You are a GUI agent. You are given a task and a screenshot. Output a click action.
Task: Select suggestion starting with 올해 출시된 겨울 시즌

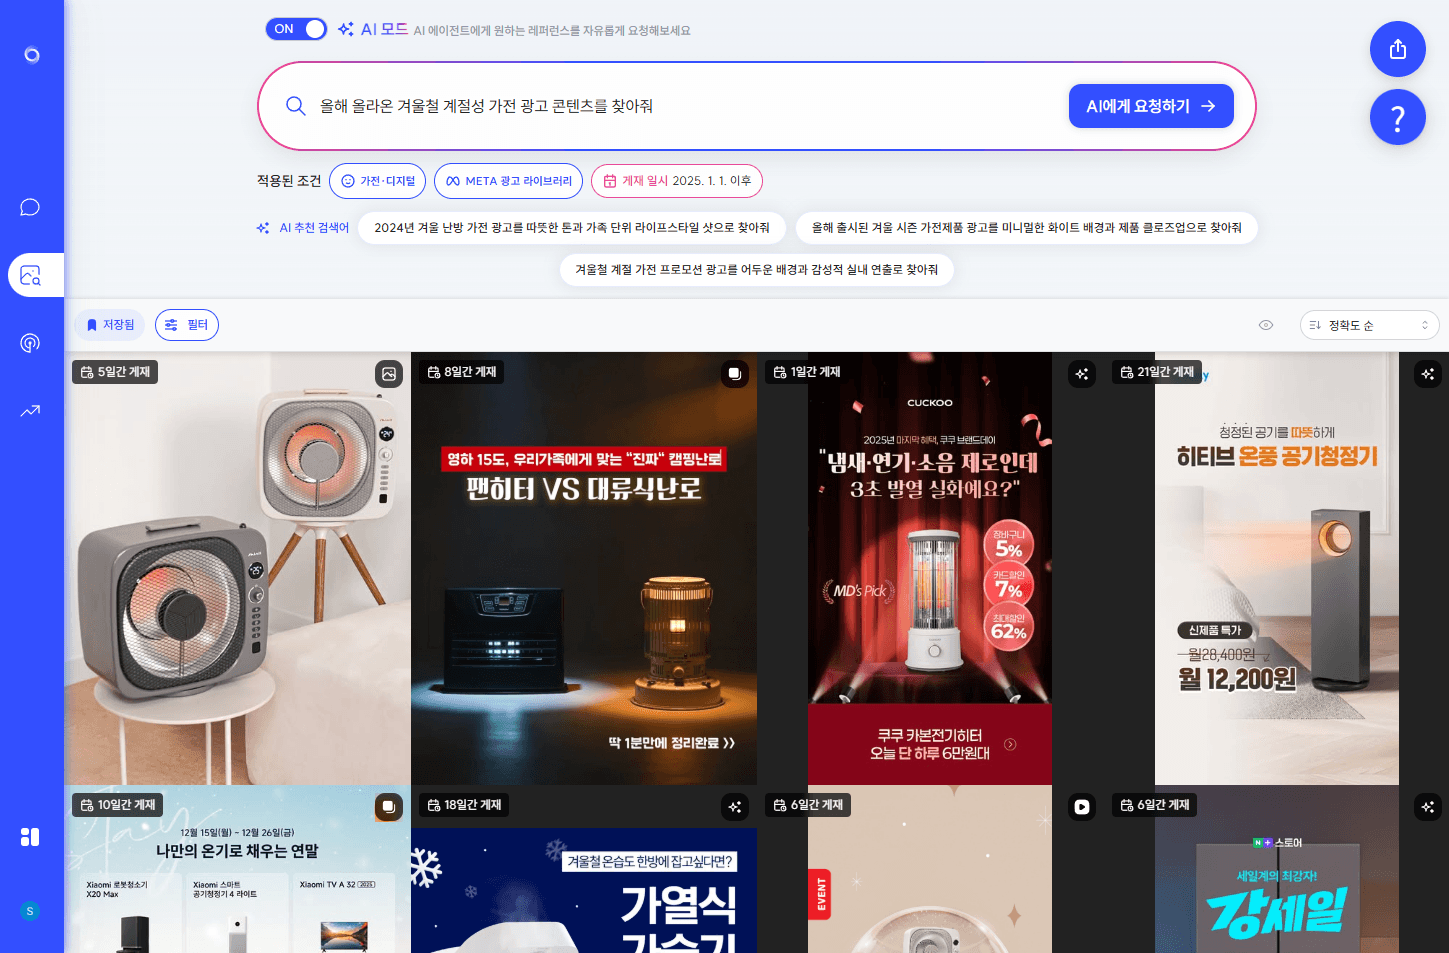(x=1027, y=228)
